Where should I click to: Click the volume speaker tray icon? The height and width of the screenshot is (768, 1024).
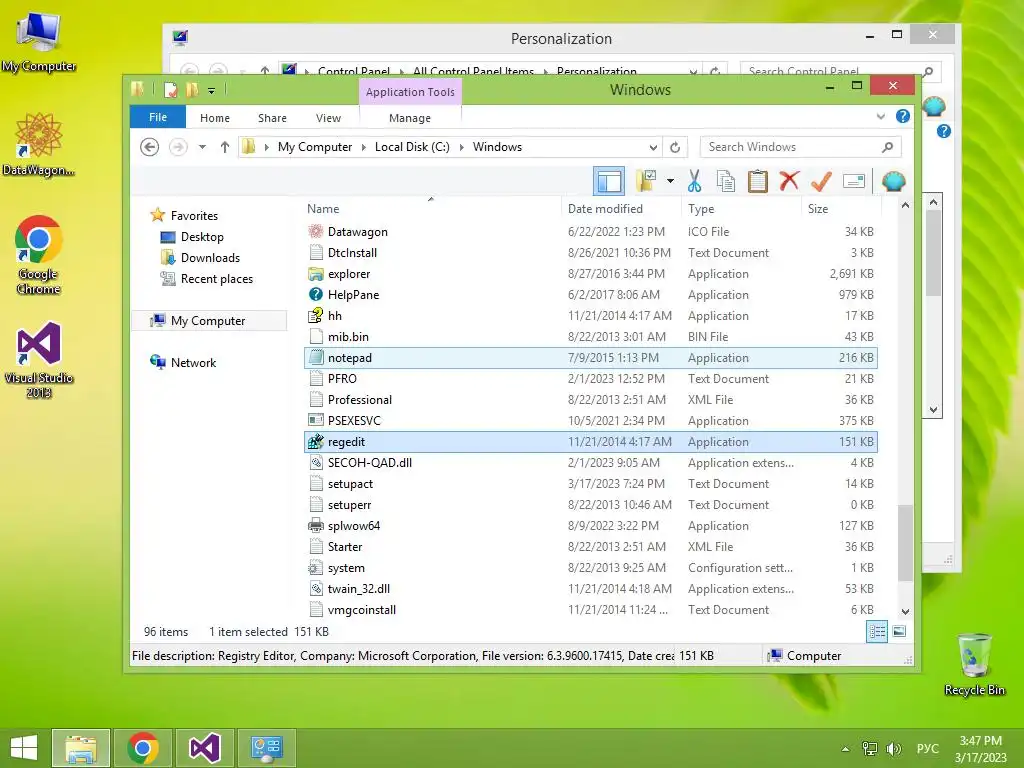893,748
